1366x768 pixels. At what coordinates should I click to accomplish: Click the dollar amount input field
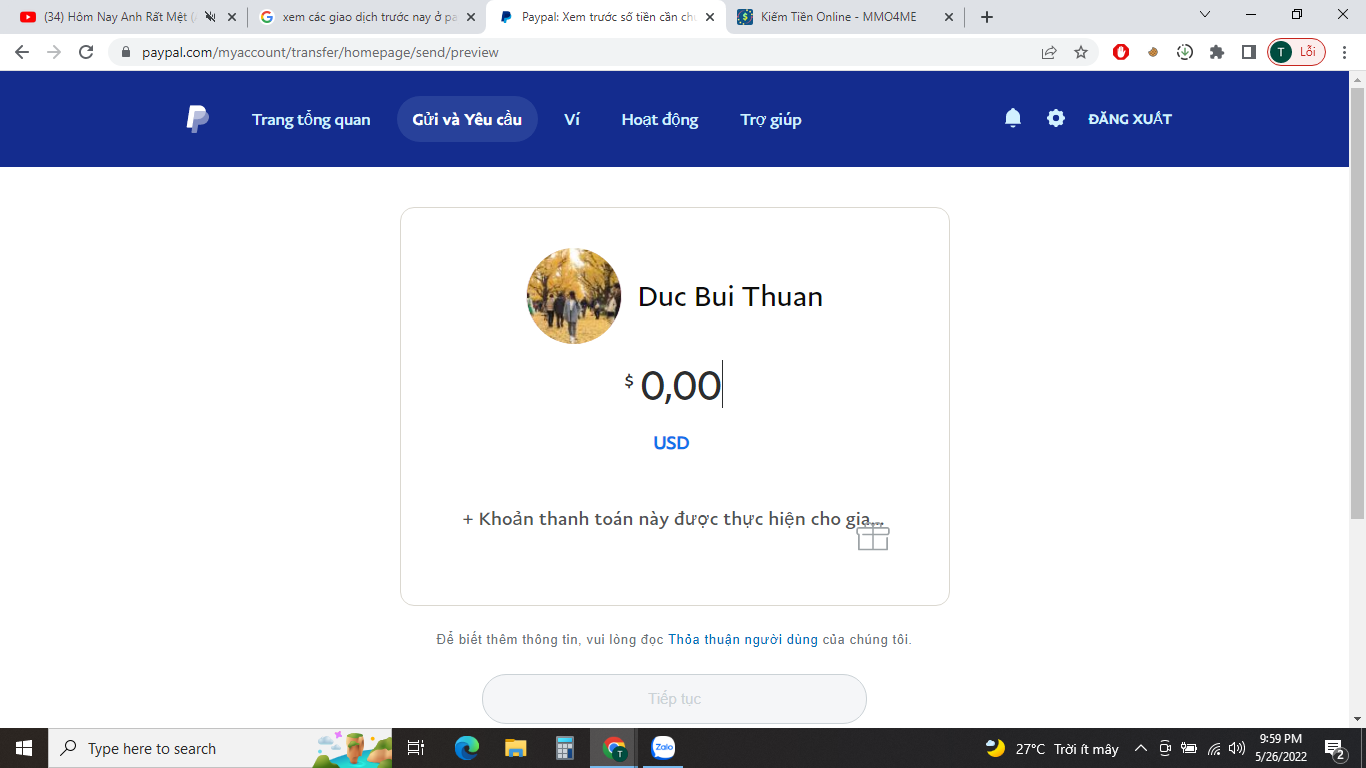point(680,386)
